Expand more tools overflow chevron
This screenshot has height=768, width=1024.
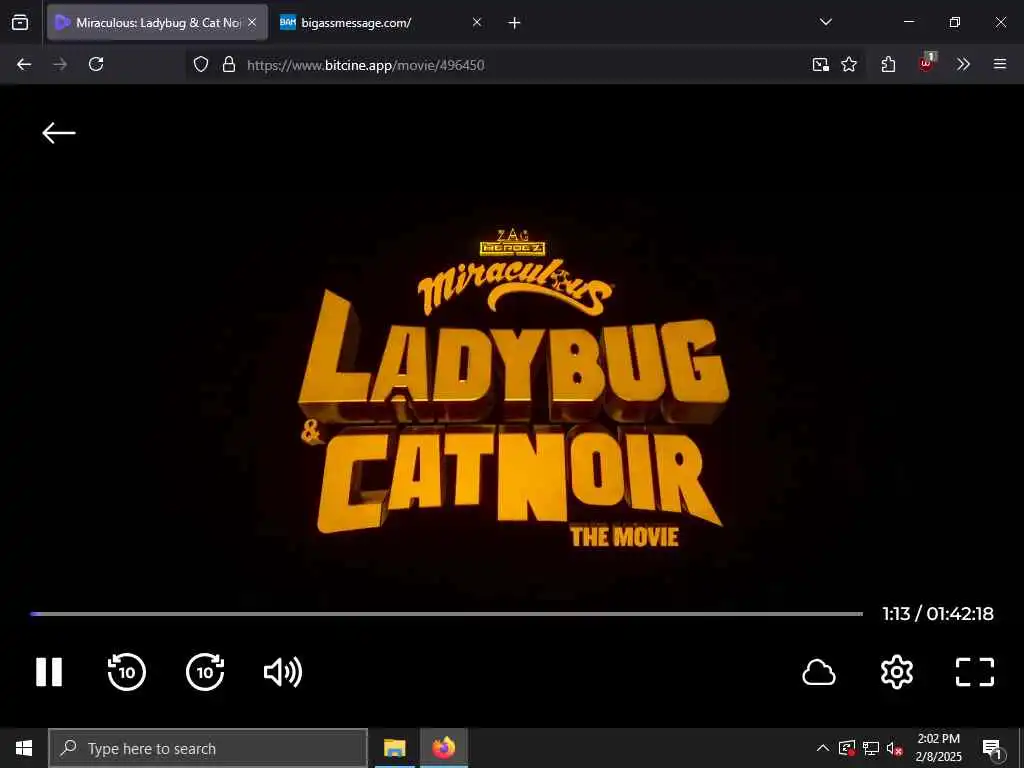coord(963,64)
